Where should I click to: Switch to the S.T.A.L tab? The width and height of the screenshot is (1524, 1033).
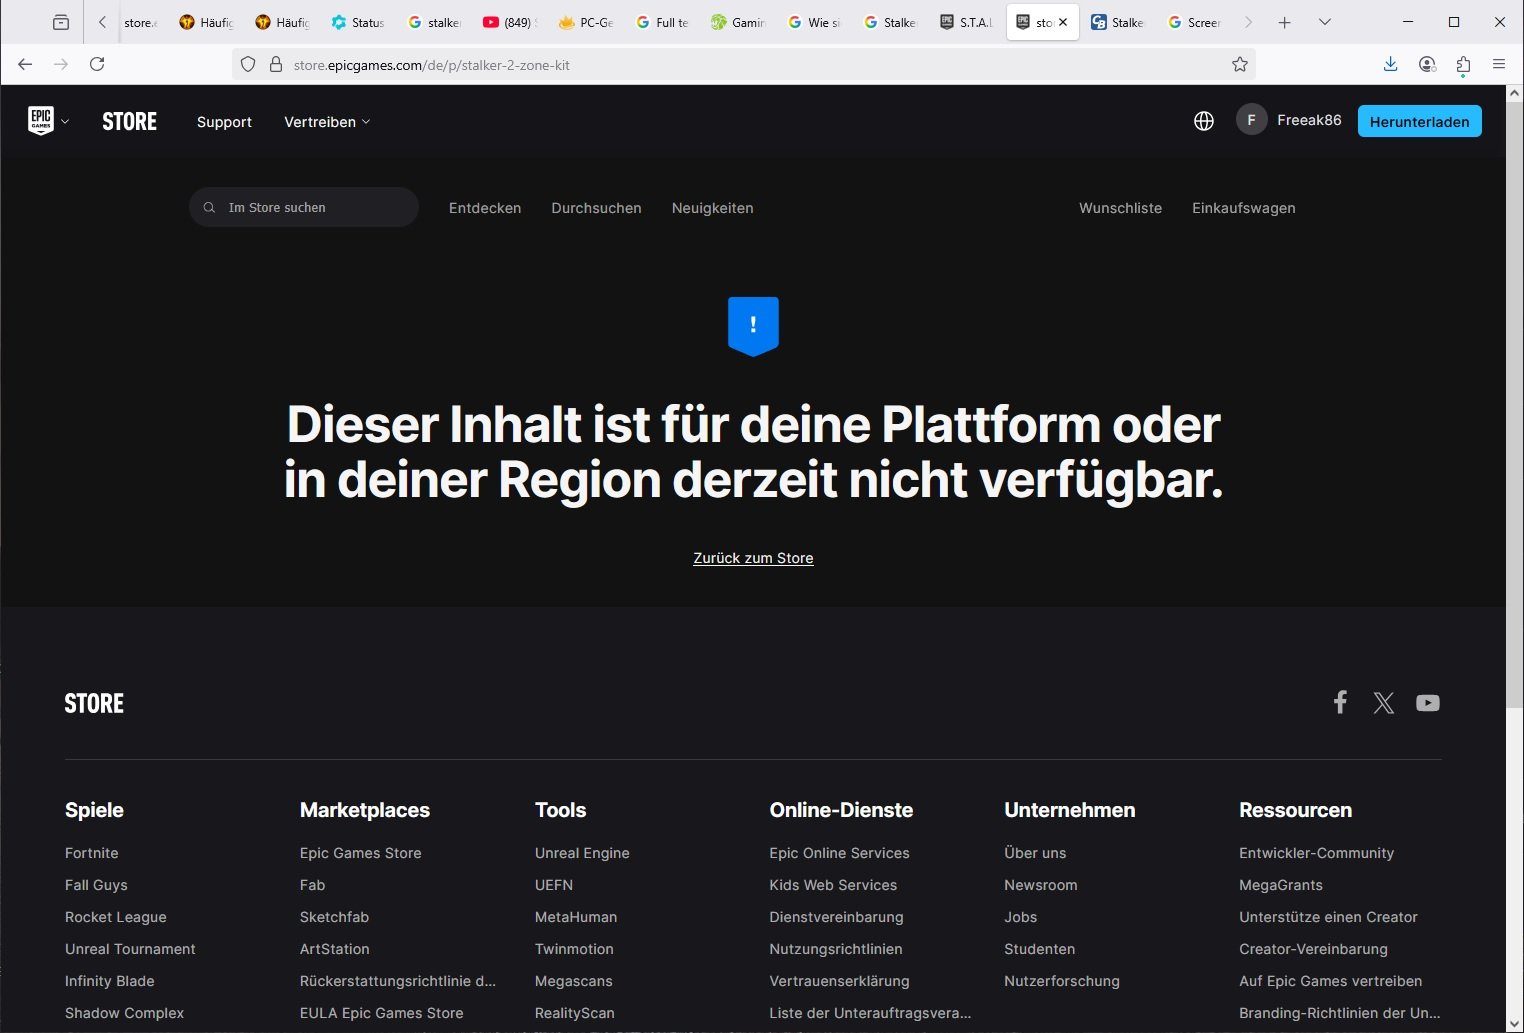966,22
